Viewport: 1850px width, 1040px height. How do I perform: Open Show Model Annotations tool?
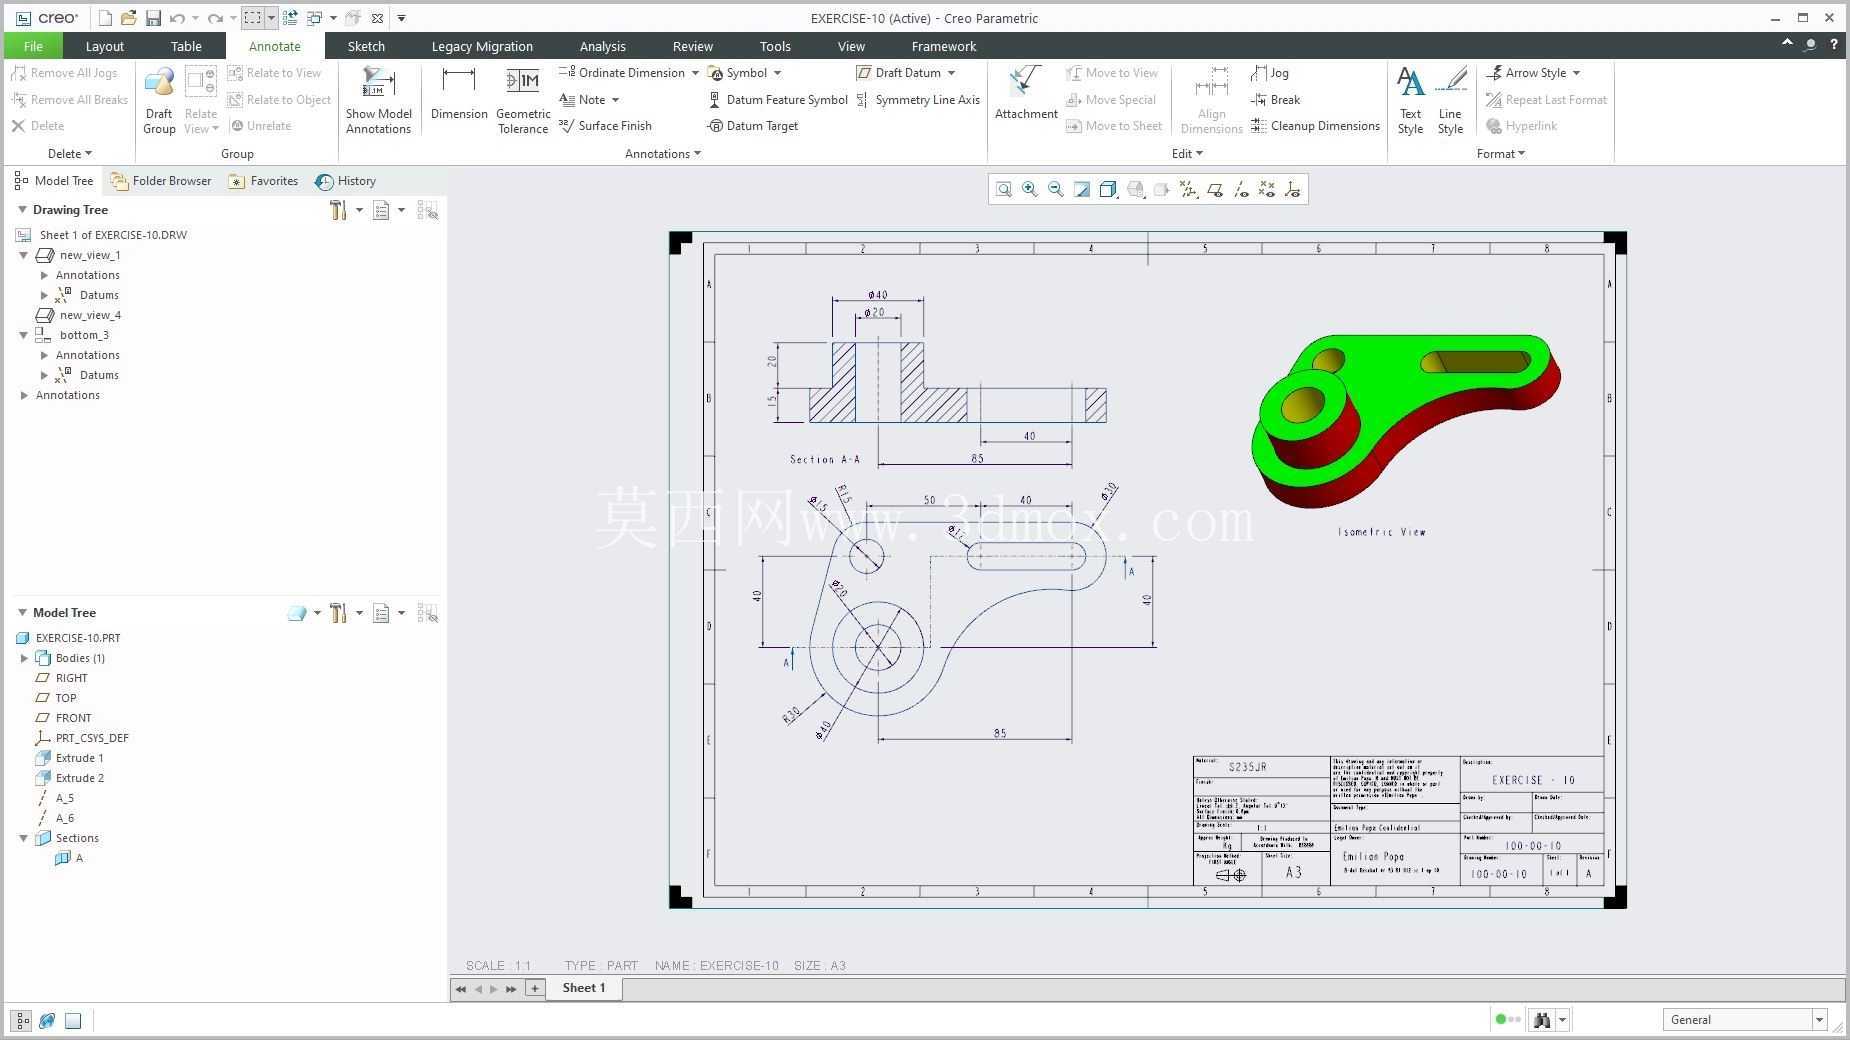point(378,100)
